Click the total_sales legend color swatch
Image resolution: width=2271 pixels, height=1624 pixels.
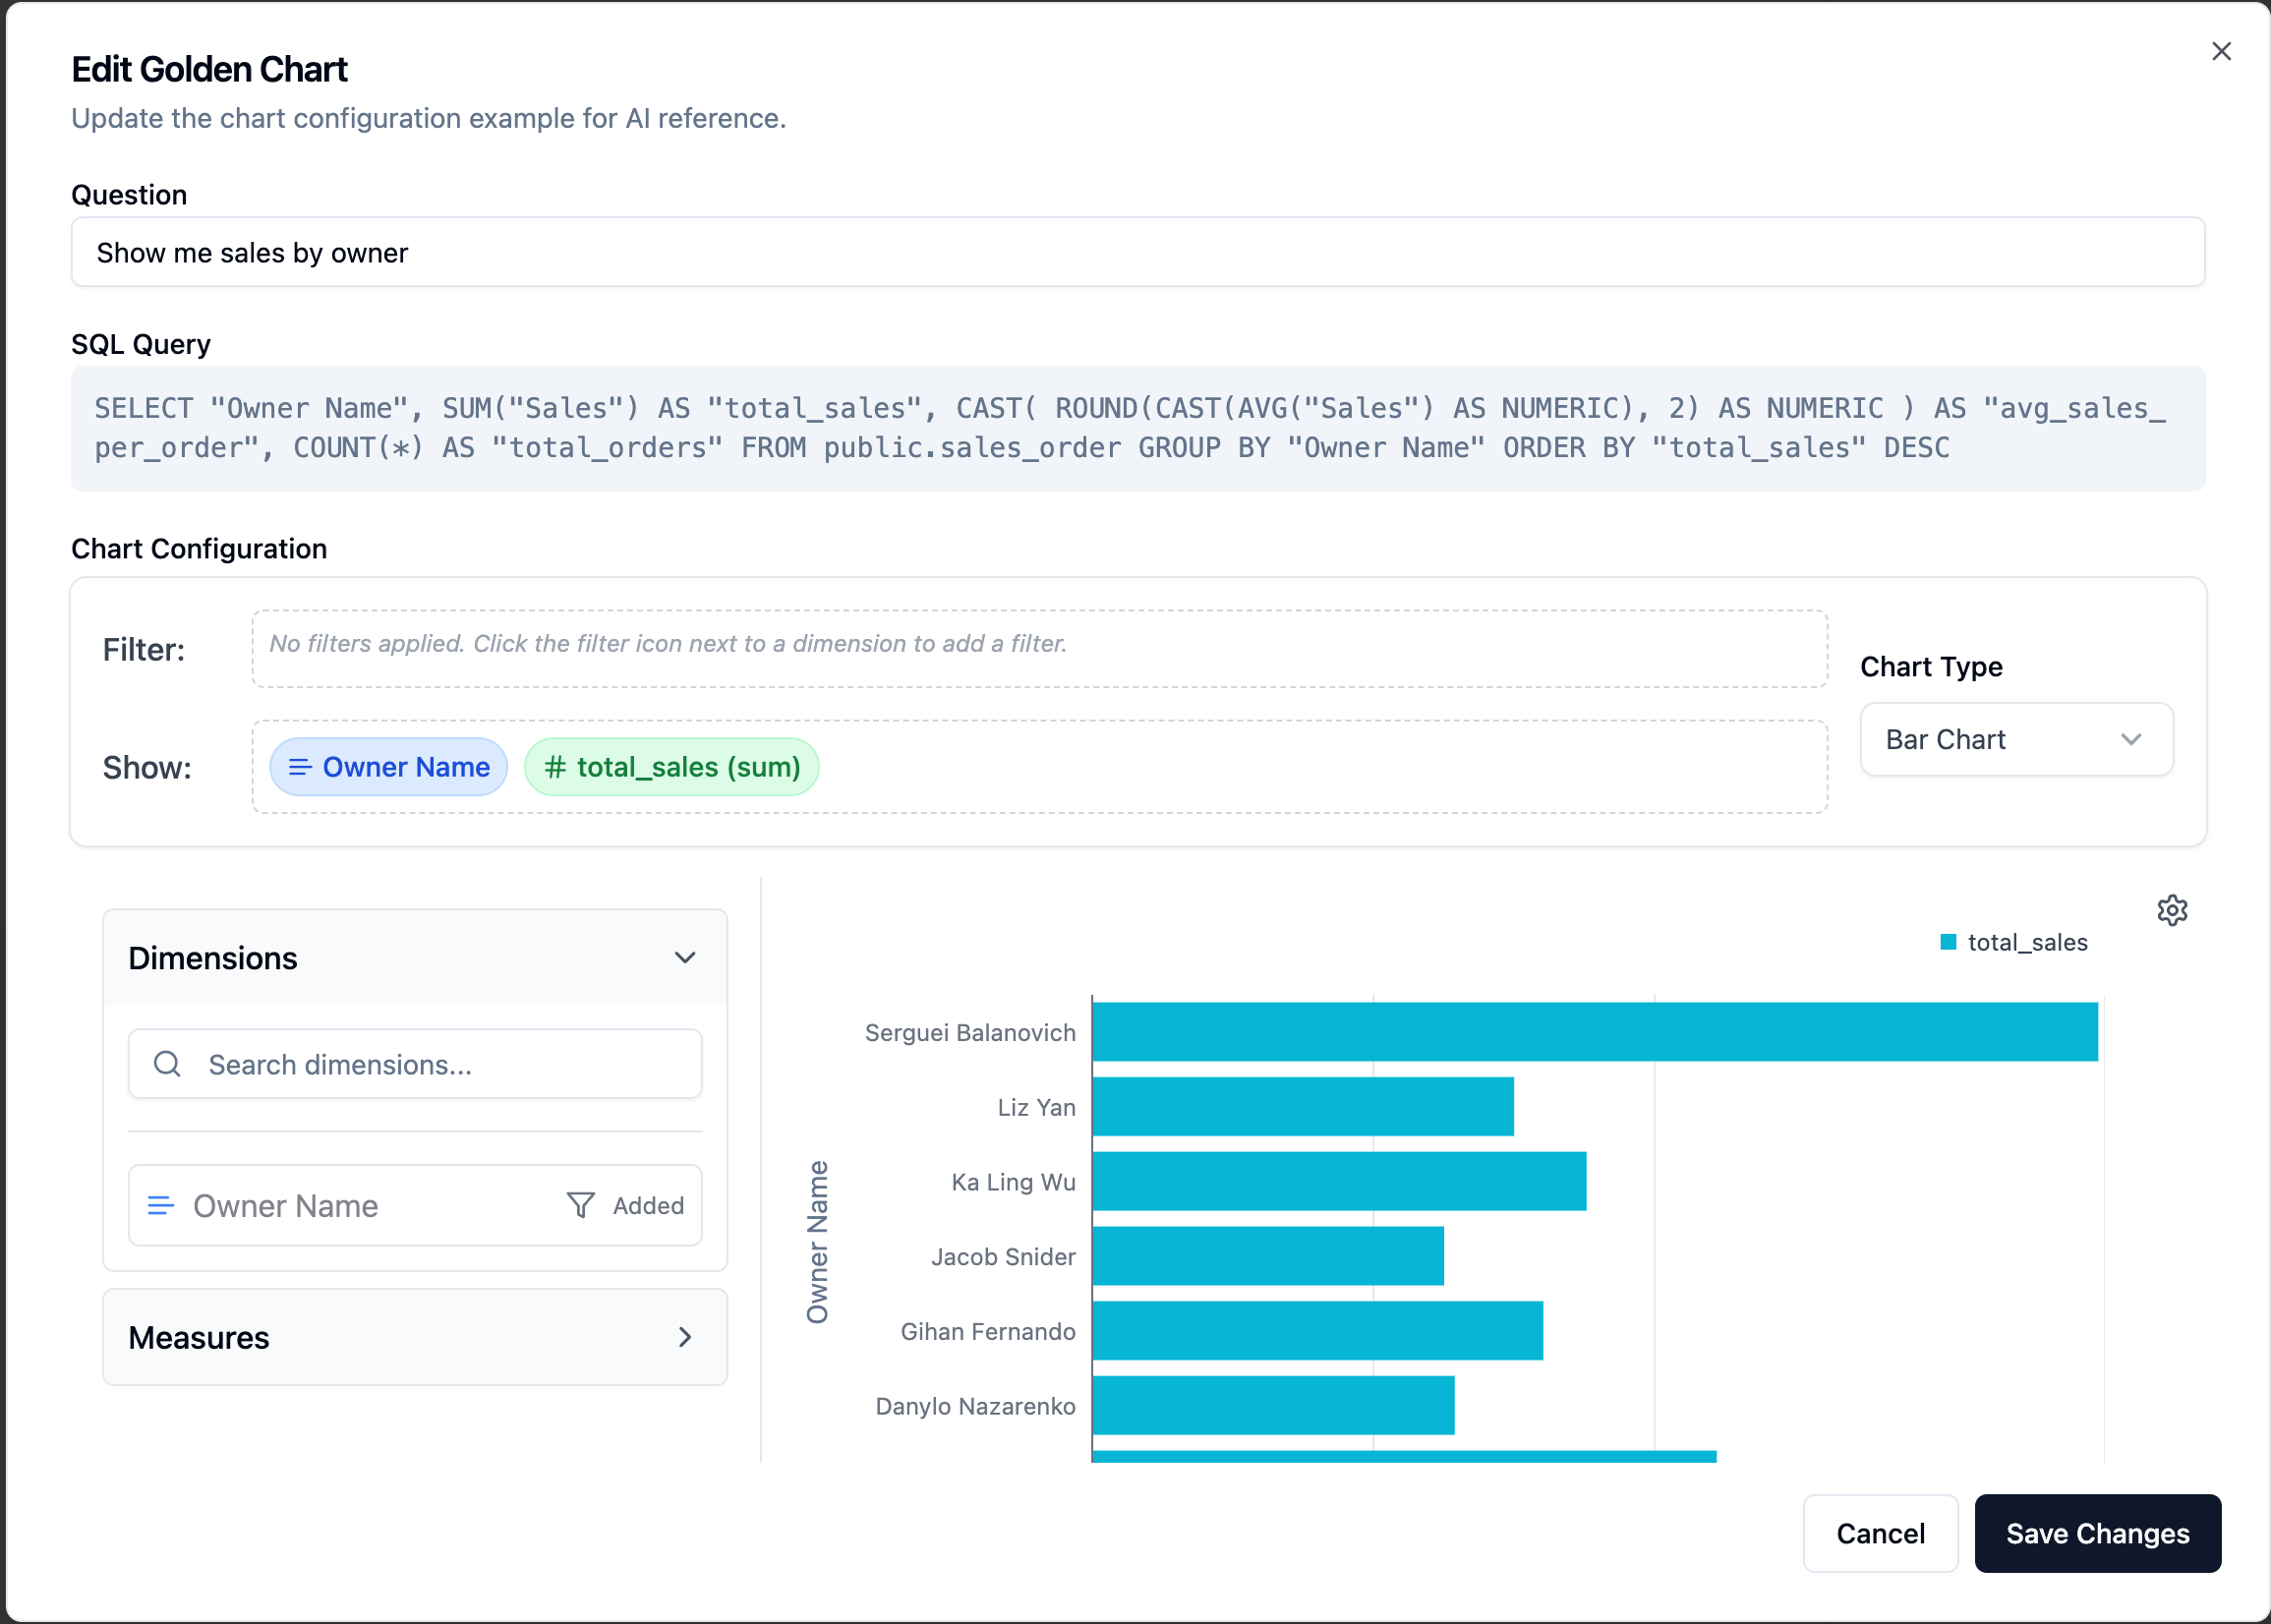click(1947, 942)
